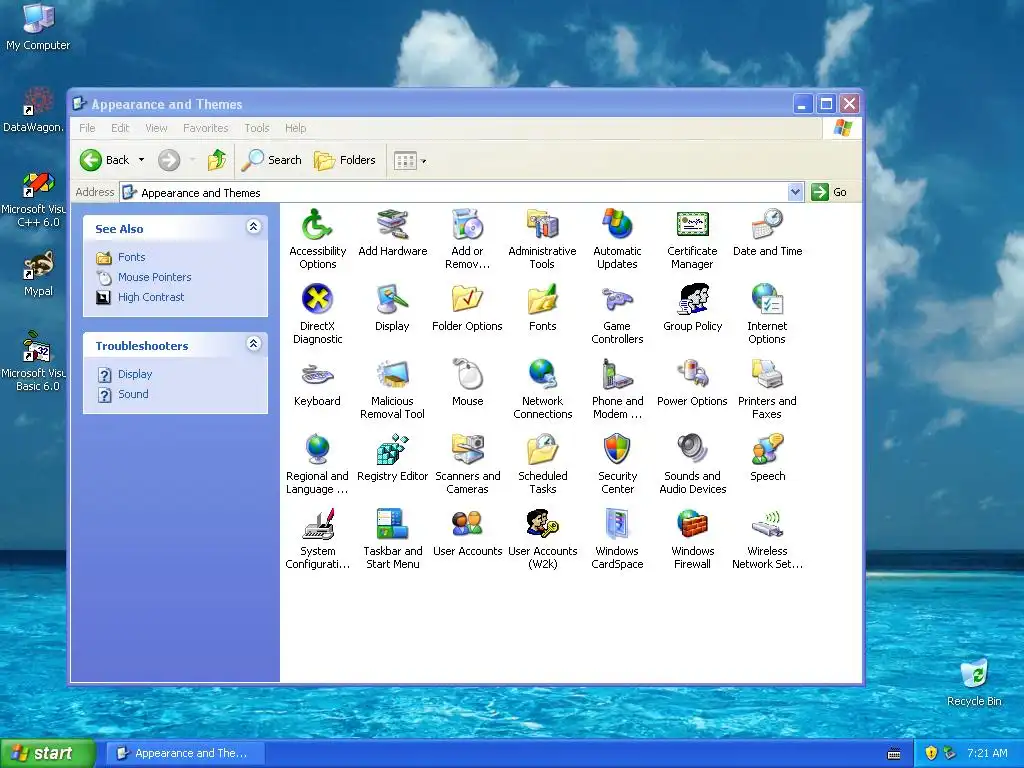The width and height of the screenshot is (1024, 768).
Task: Click the Address field text
Action: tap(200, 193)
